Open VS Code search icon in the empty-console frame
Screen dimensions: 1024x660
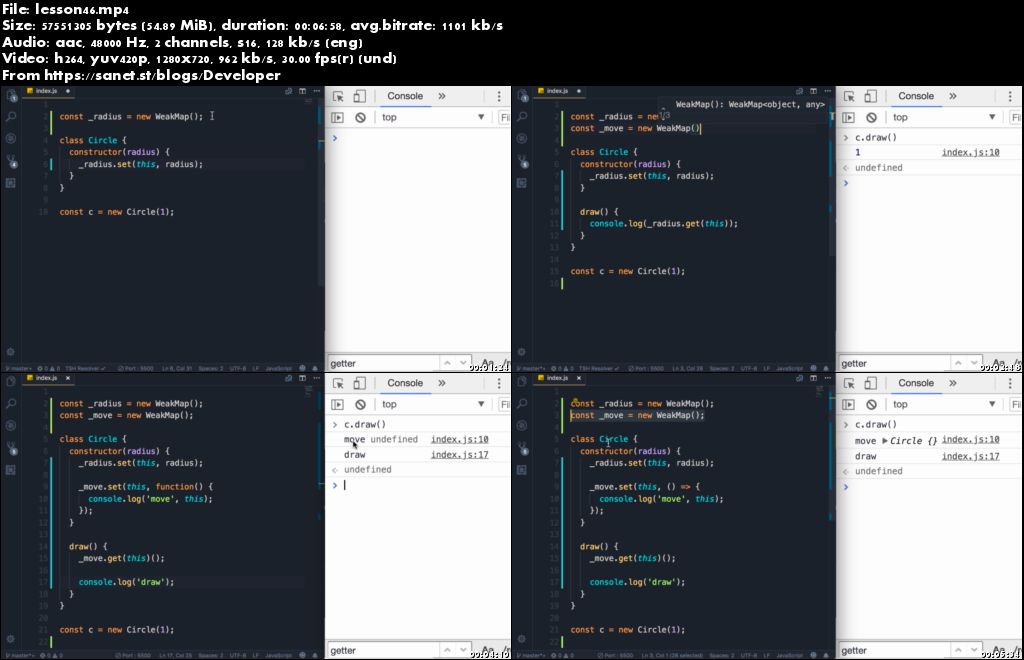(x=11, y=117)
